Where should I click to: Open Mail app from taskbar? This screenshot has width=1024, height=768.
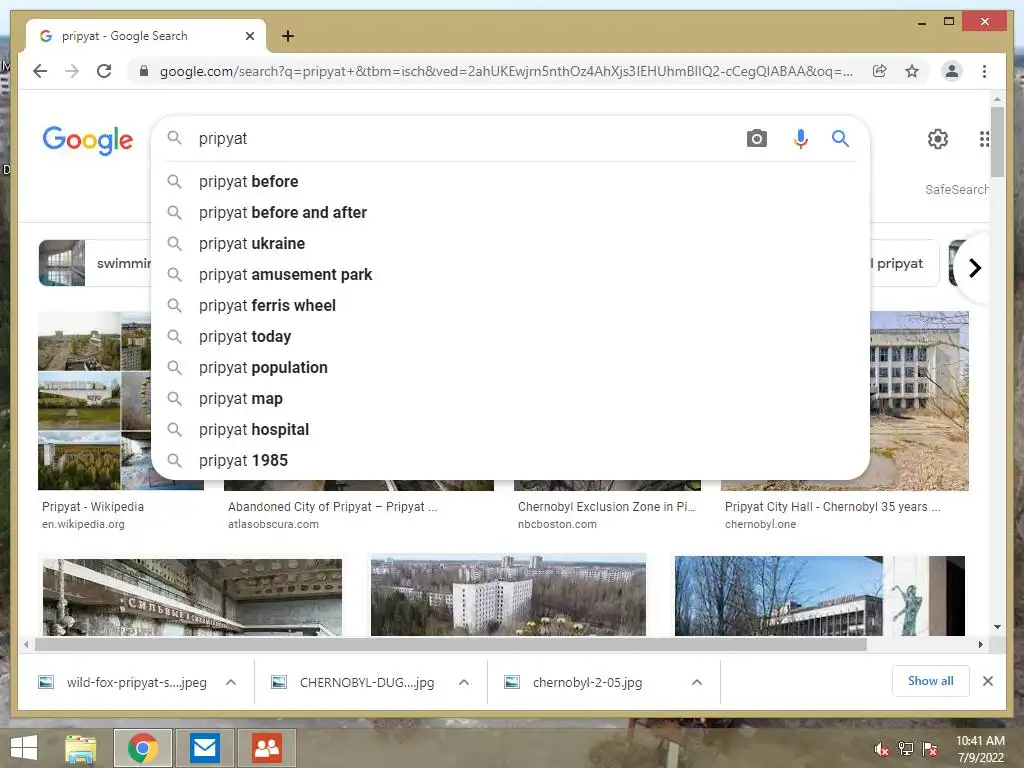[x=205, y=748]
